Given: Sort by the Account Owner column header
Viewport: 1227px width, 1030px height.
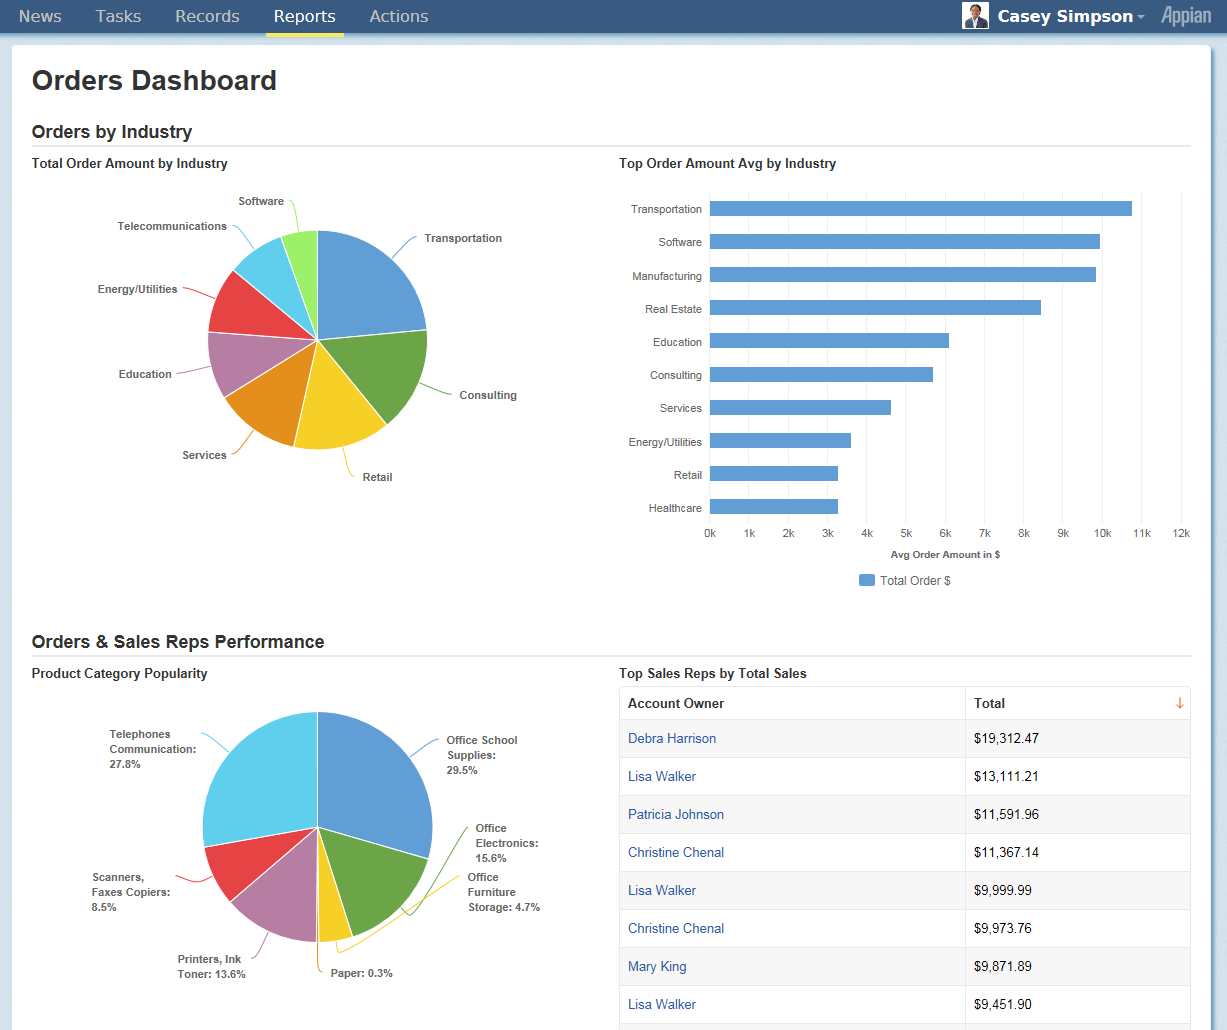Looking at the screenshot, I should click(676, 703).
